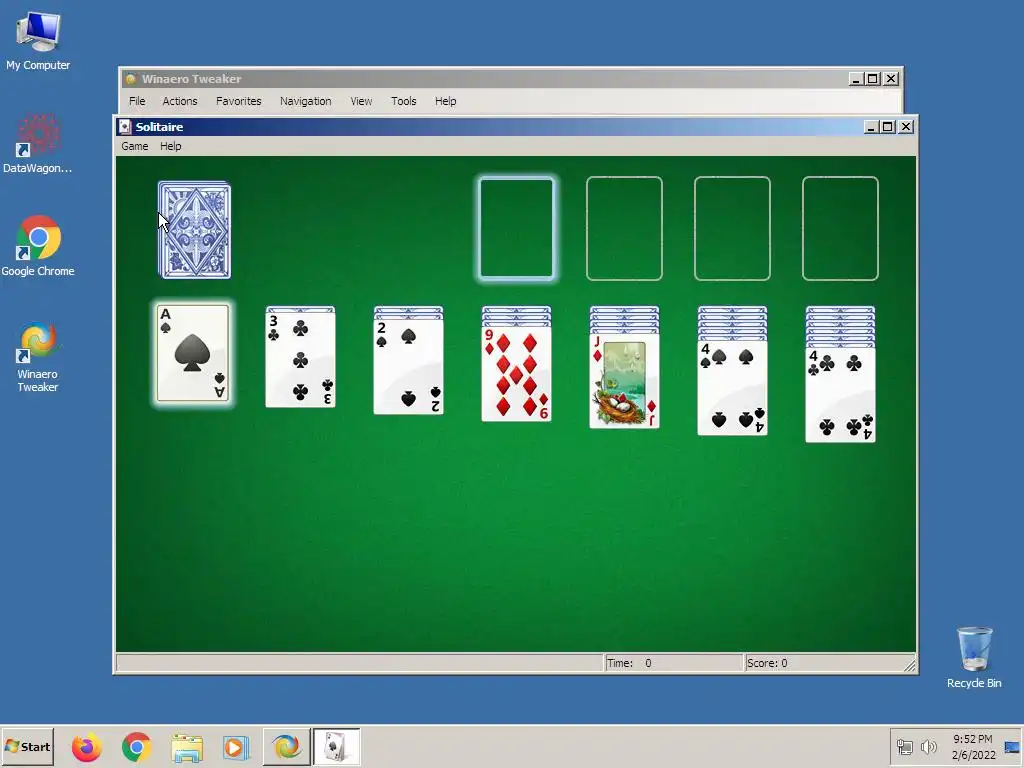Open the Start menu
The image size is (1024, 768).
(x=27, y=746)
